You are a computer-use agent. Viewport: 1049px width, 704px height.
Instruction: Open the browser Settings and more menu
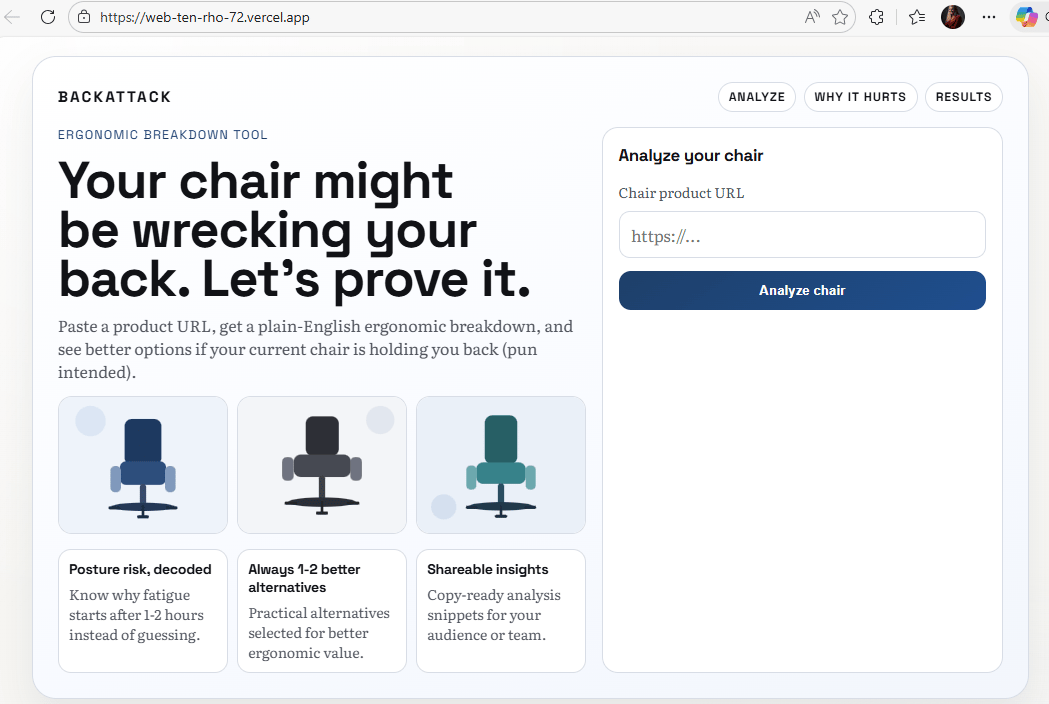pyautogui.click(x=989, y=17)
